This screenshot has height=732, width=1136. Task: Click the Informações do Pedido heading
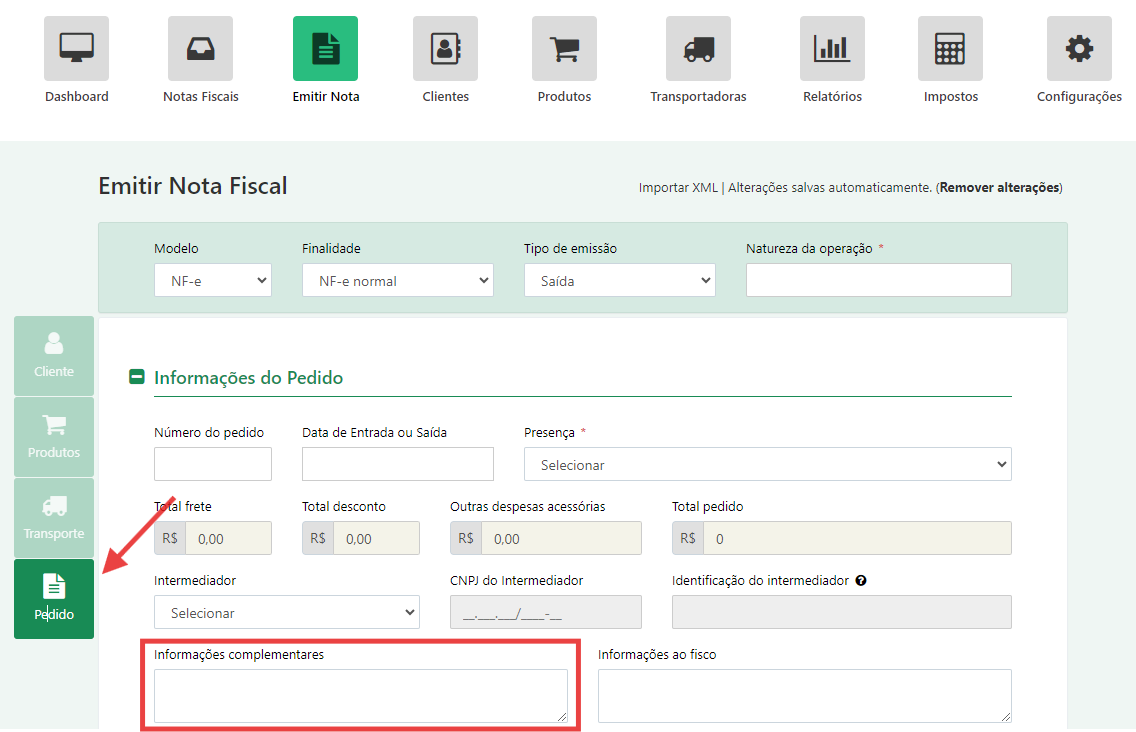point(248,378)
